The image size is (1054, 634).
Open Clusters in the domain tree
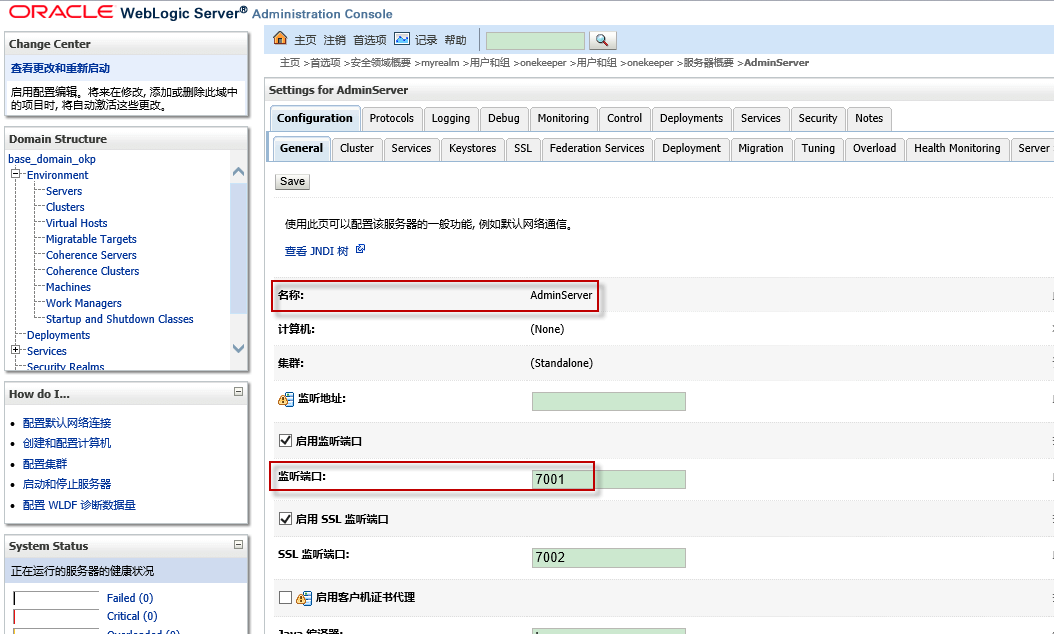[65, 207]
